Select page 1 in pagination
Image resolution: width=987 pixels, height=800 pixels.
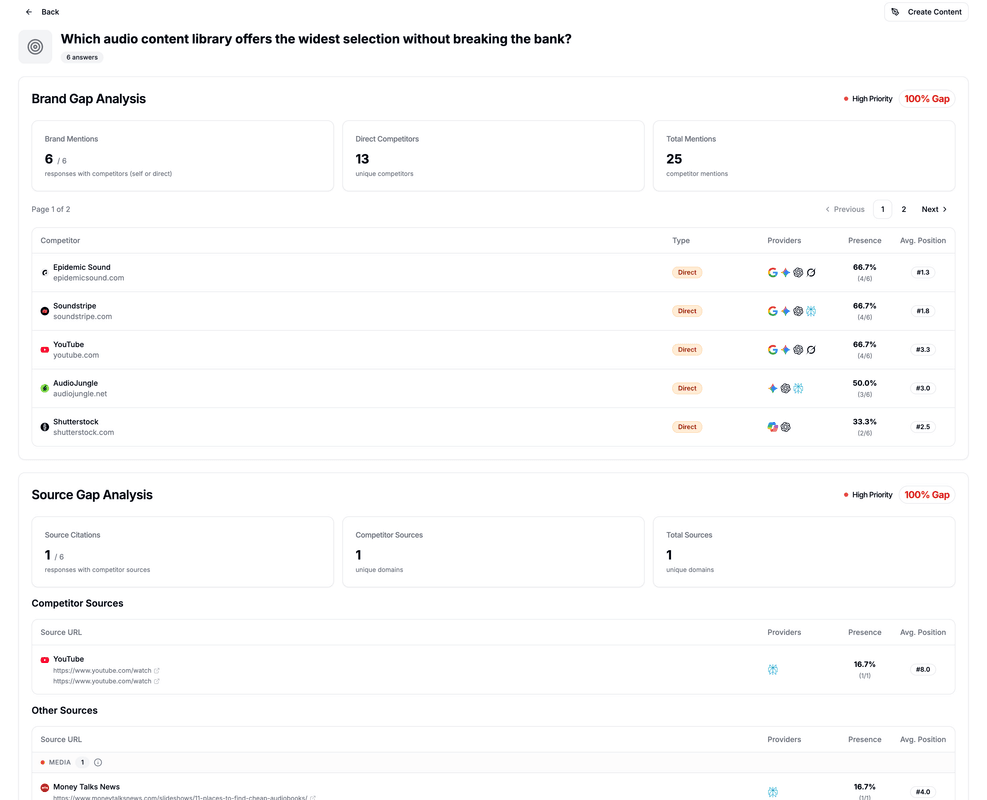point(882,209)
